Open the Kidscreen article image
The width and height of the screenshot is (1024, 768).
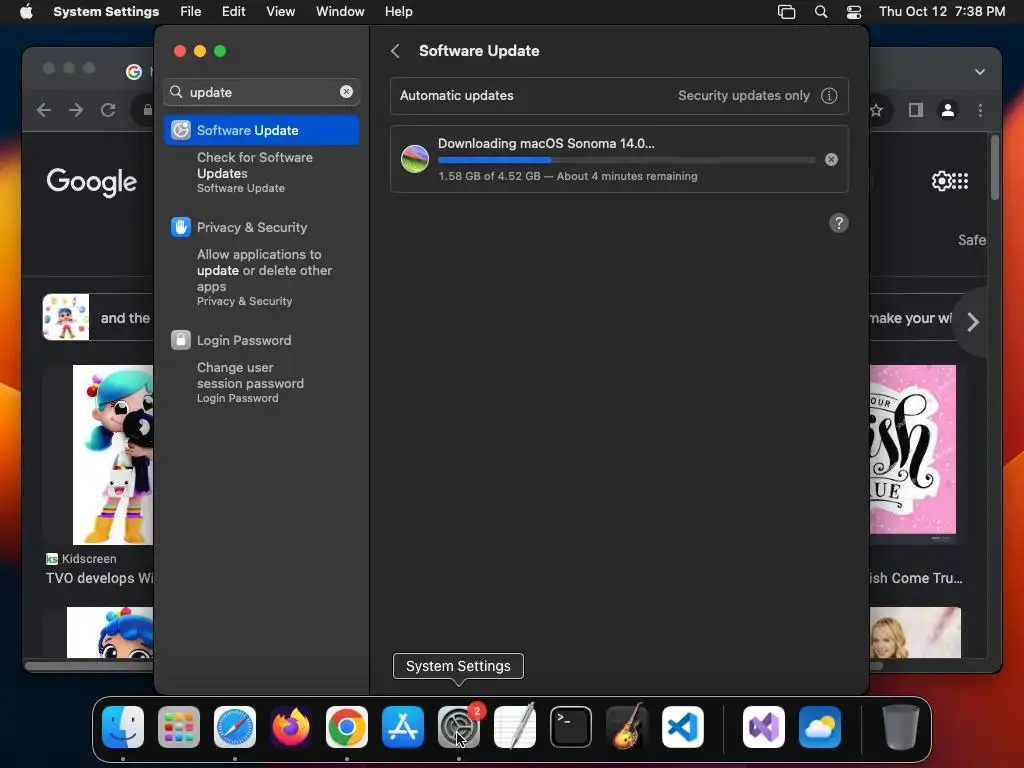click(x=113, y=455)
